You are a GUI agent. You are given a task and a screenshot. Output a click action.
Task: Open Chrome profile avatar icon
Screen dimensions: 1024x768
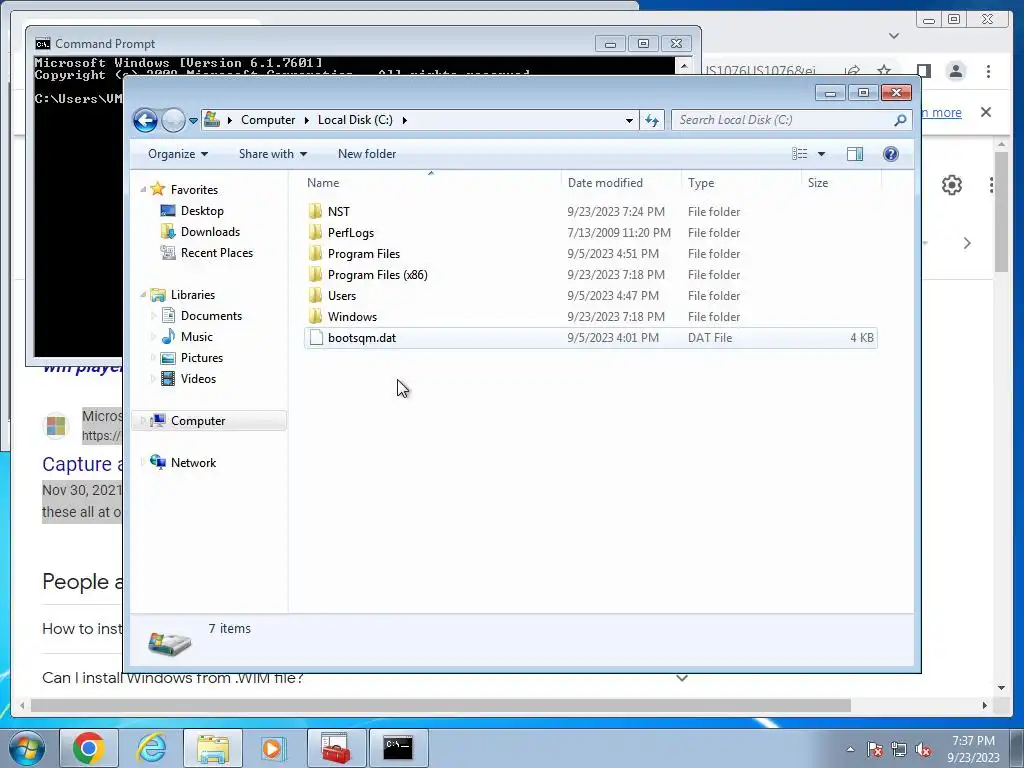(955, 71)
